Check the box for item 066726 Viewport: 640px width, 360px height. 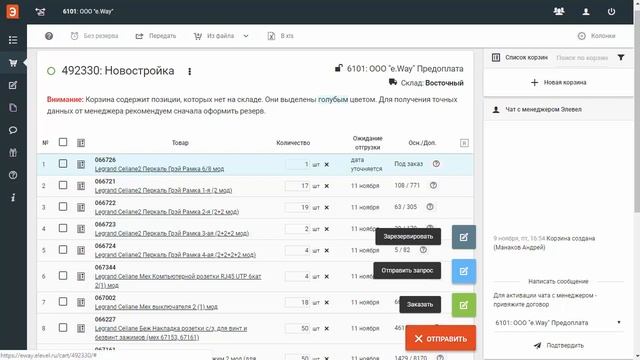tap(63, 164)
